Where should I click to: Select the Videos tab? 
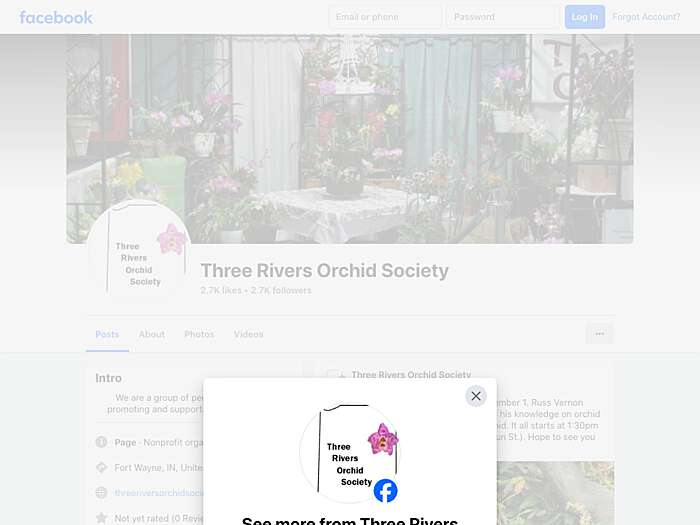coord(249,334)
